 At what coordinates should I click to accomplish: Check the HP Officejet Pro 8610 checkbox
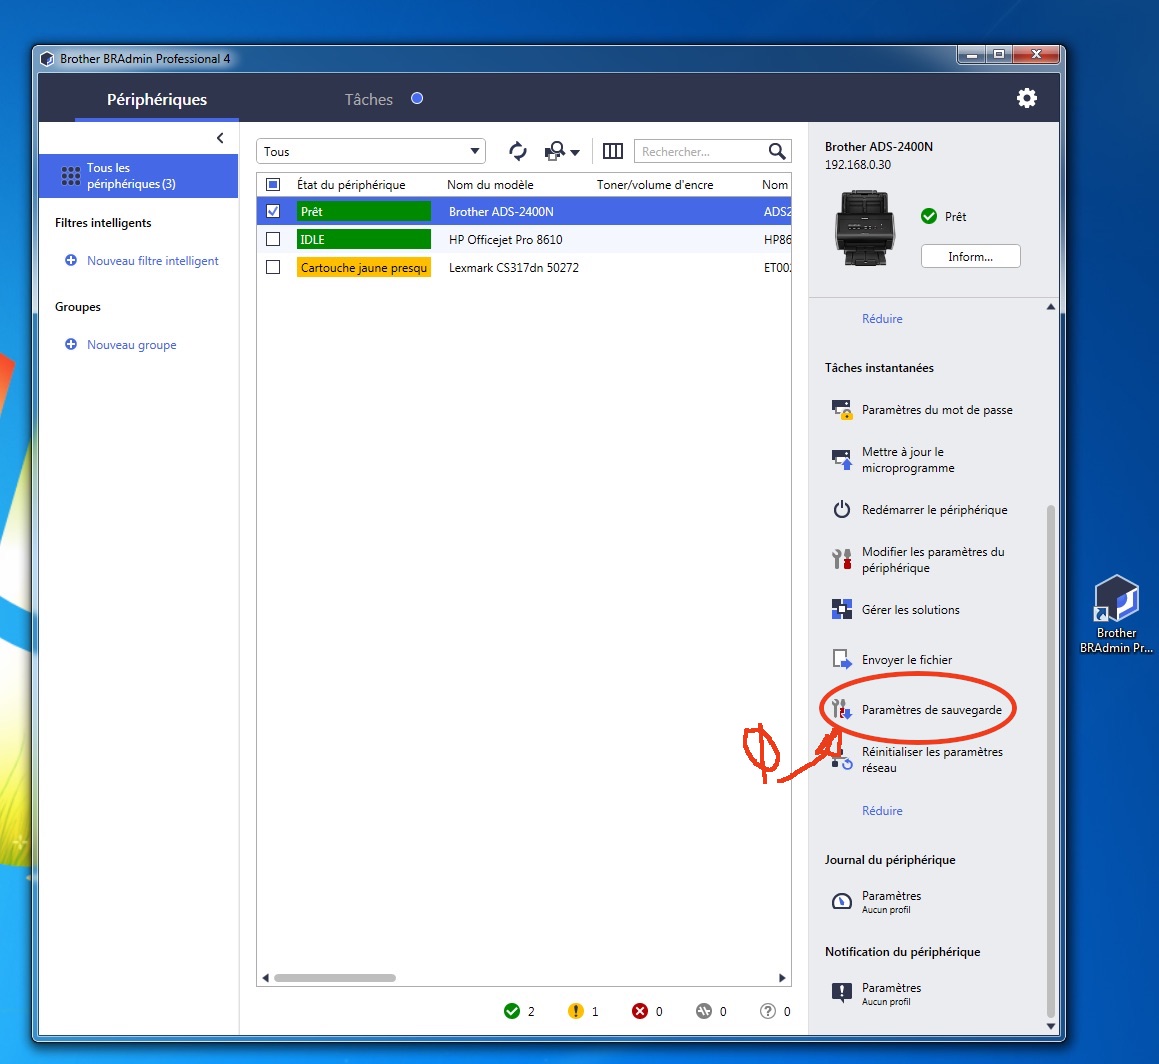pyautogui.click(x=273, y=239)
